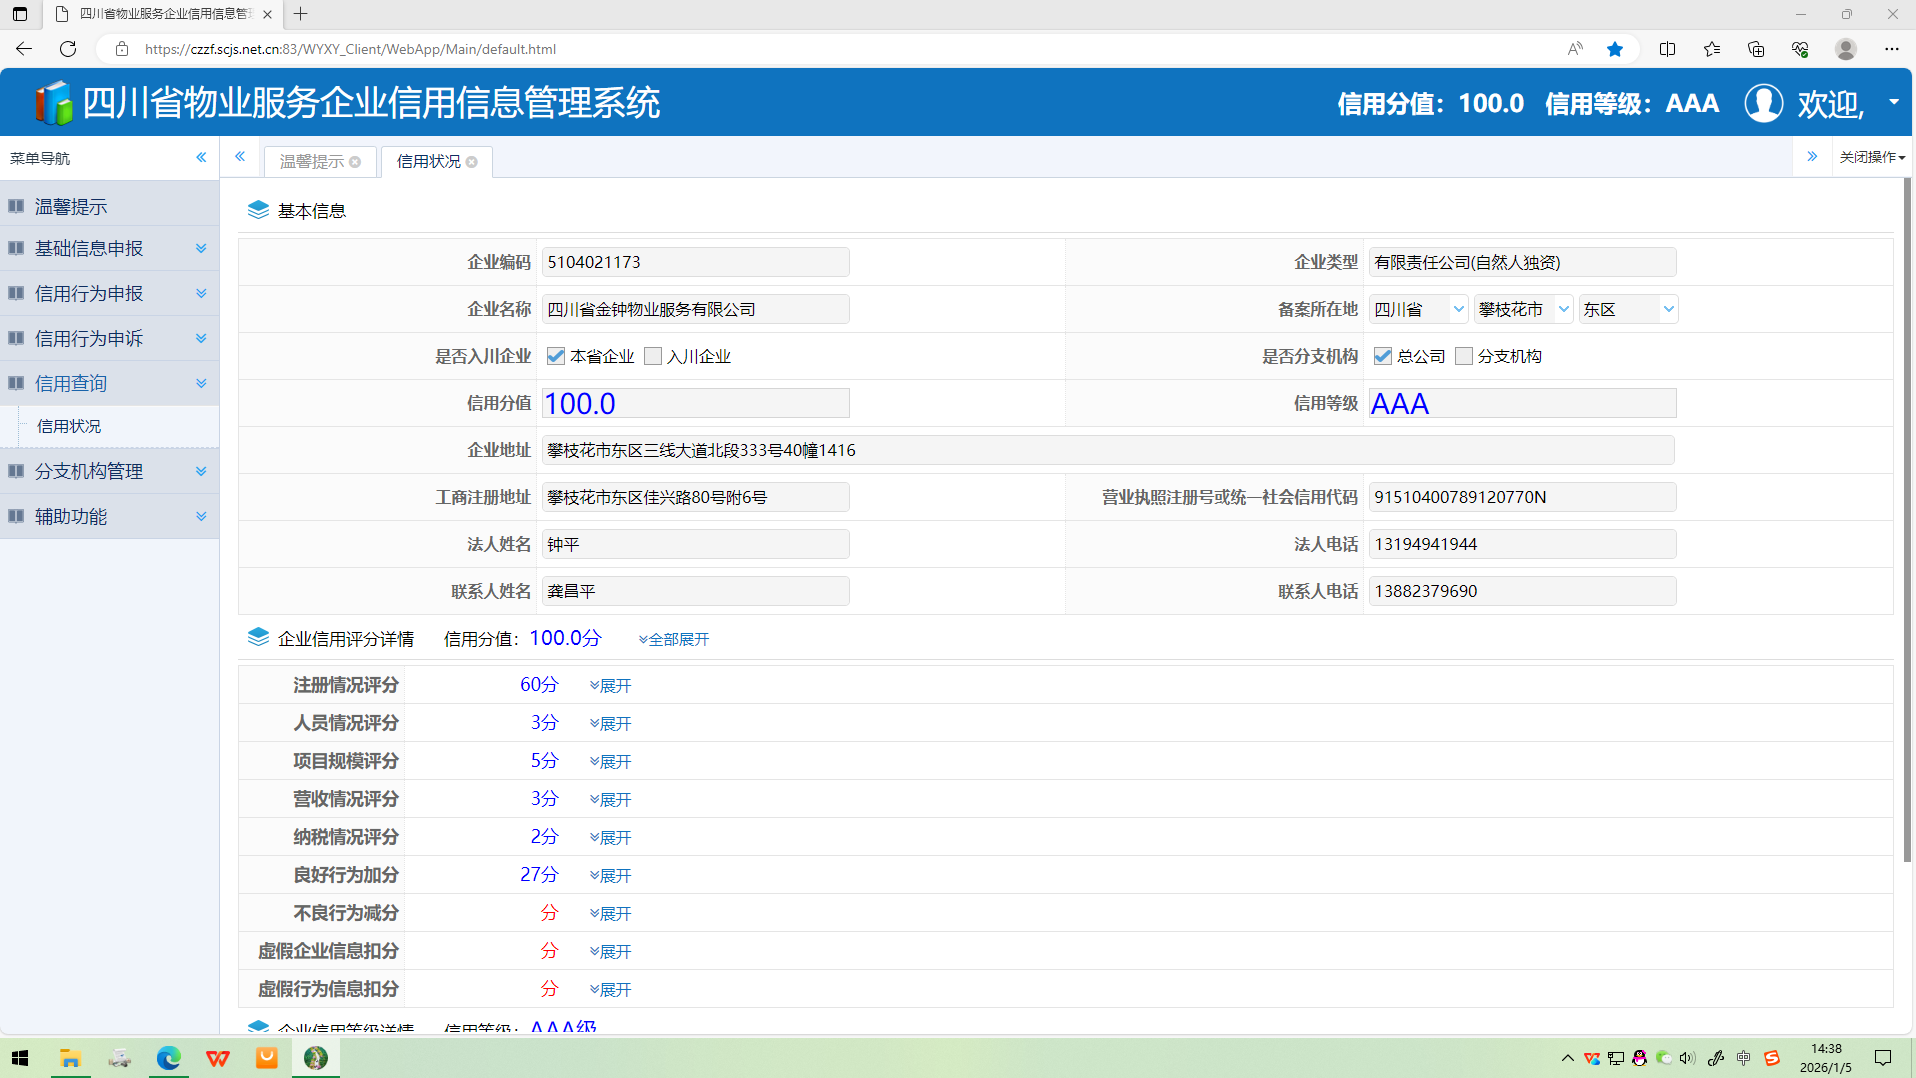Collapse the sidebar navigation menu arrow
Viewport: 1916px width, 1078px height.
tap(201, 158)
